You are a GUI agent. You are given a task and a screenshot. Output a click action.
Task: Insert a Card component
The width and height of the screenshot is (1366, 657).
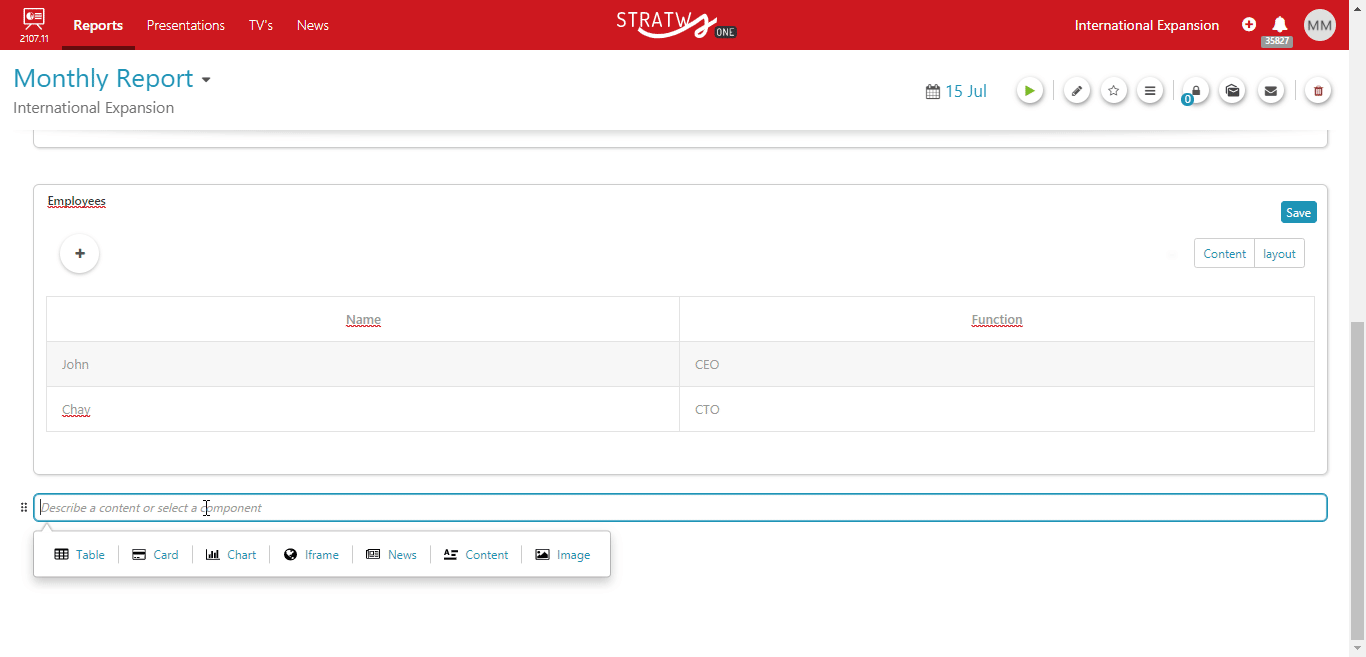pyautogui.click(x=155, y=555)
